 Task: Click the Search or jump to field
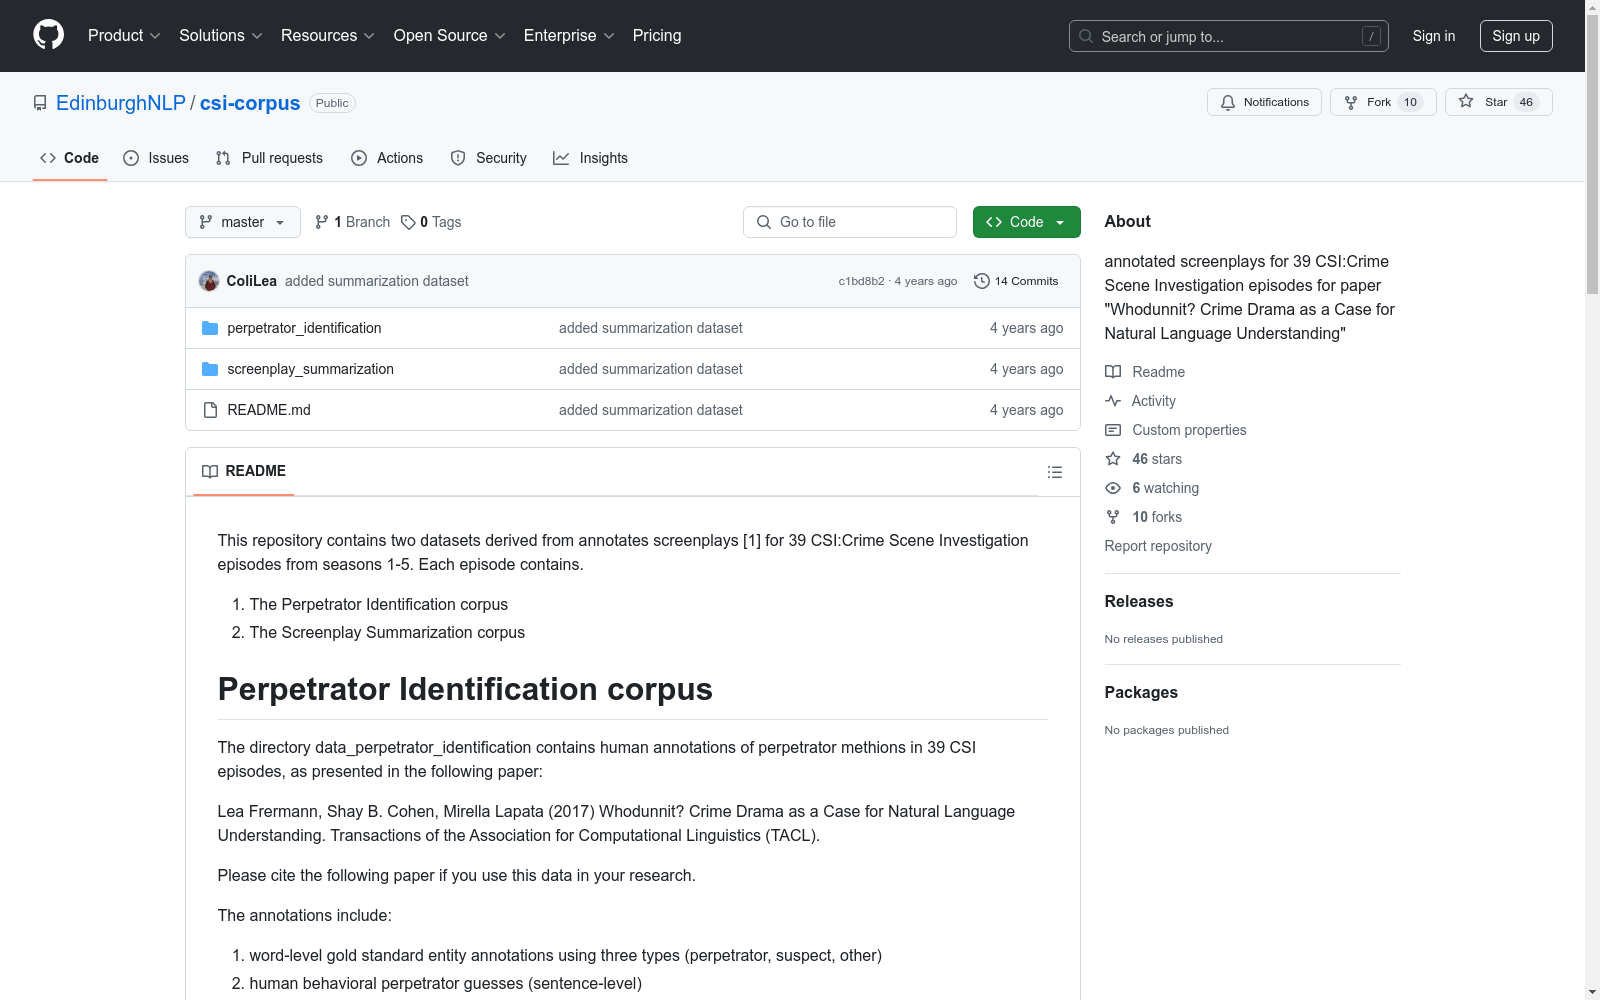tap(1229, 36)
